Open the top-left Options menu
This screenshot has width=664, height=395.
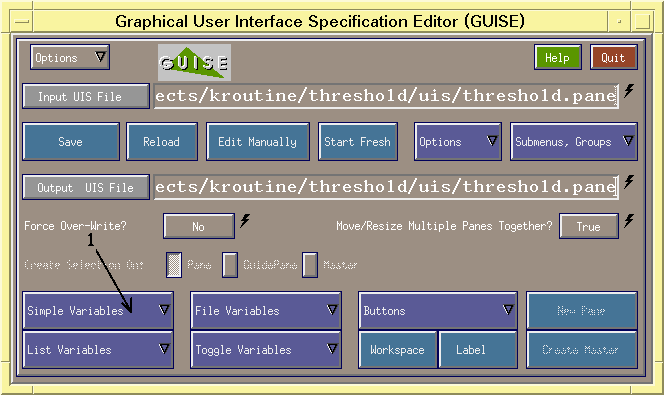(x=70, y=57)
